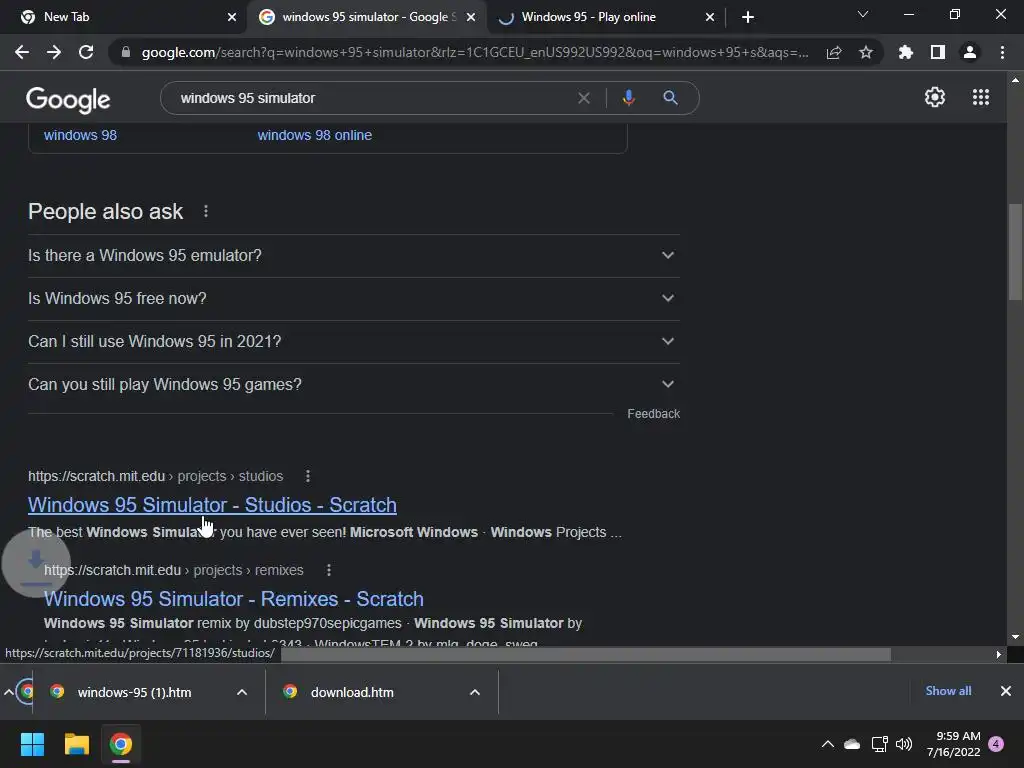1024x768 pixels.
Task: Click the scroll-up arrow on vertical scrollbar
Action: point(1015,80)
